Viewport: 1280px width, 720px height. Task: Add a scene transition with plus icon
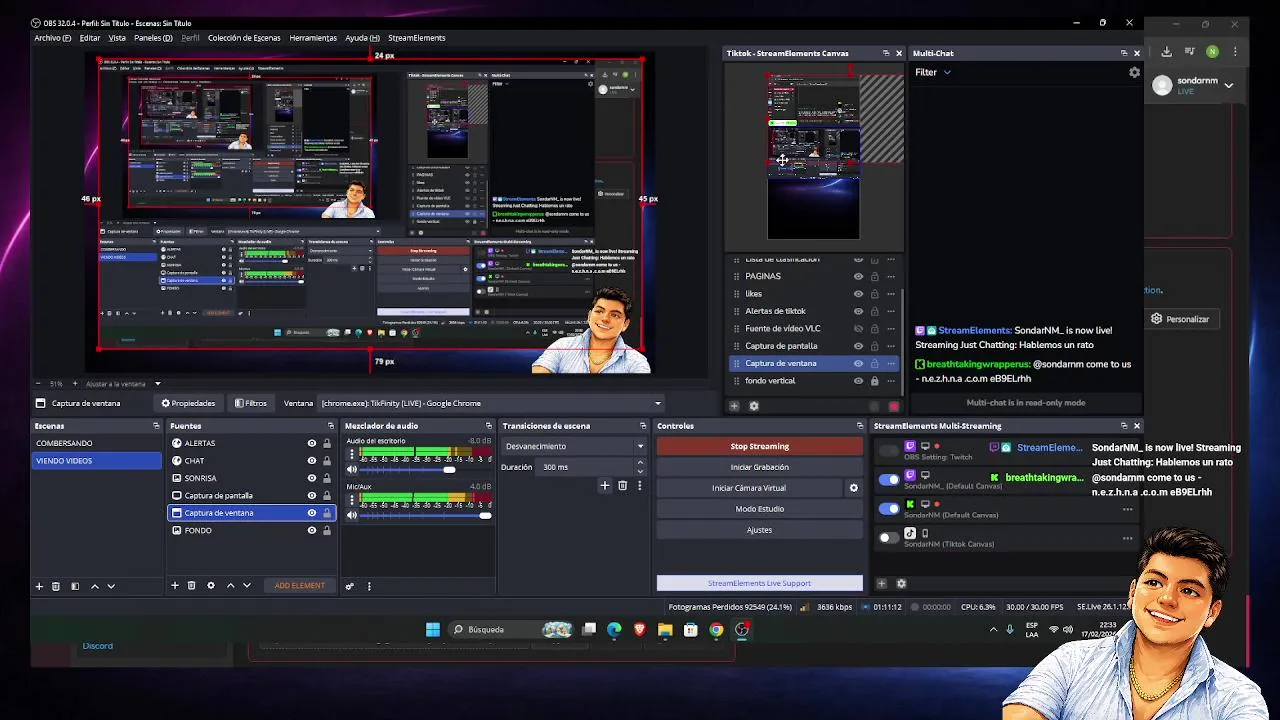tap(604, 486)
